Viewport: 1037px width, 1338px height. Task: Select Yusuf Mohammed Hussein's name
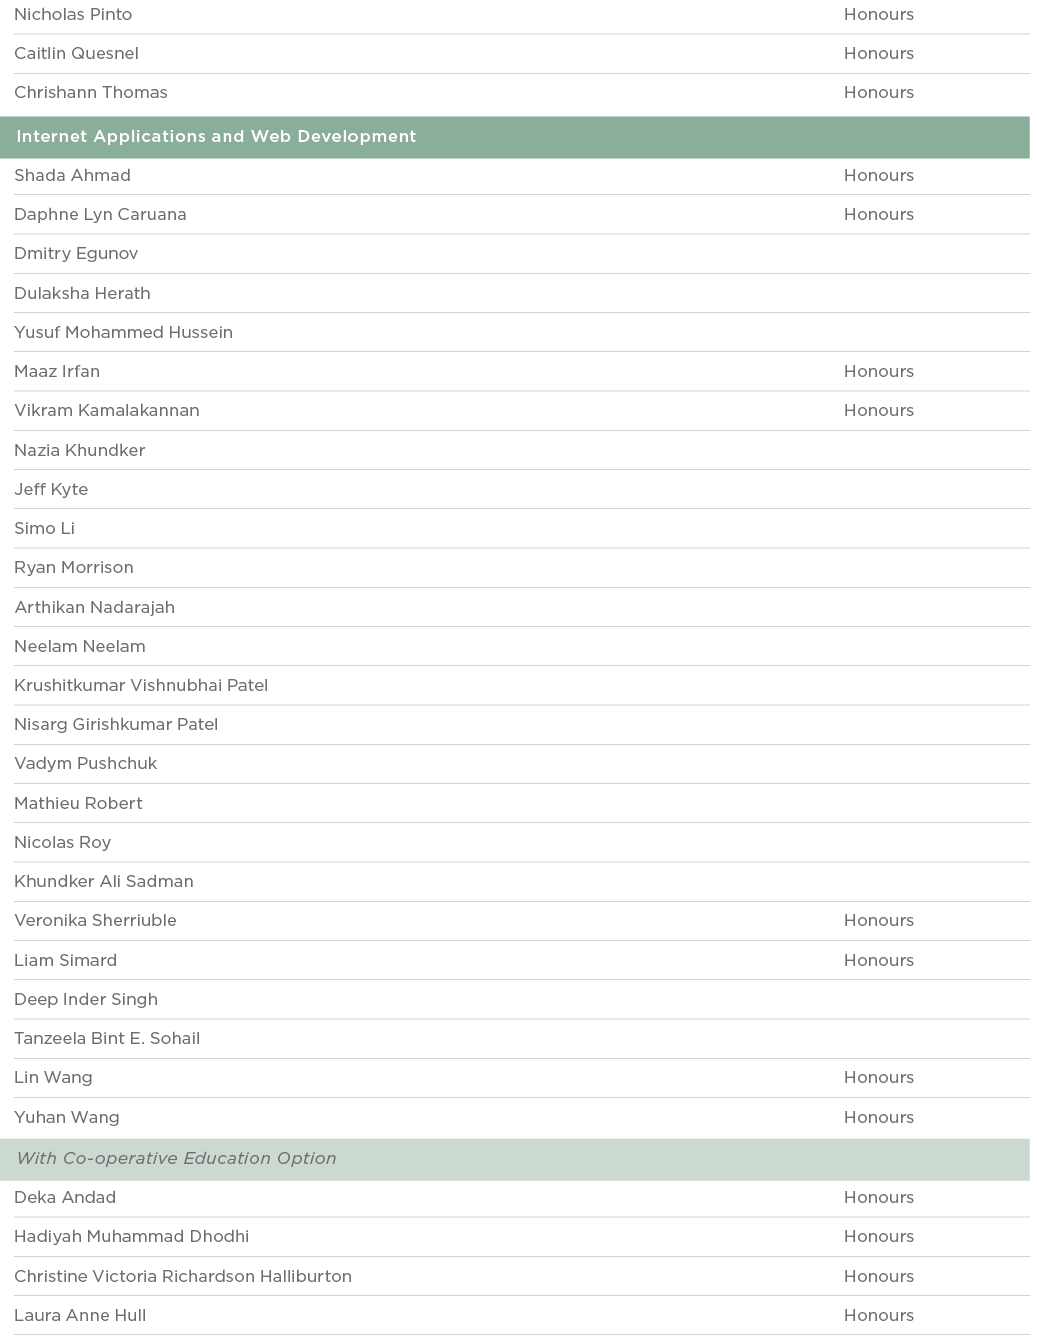[x=123, y=333]
